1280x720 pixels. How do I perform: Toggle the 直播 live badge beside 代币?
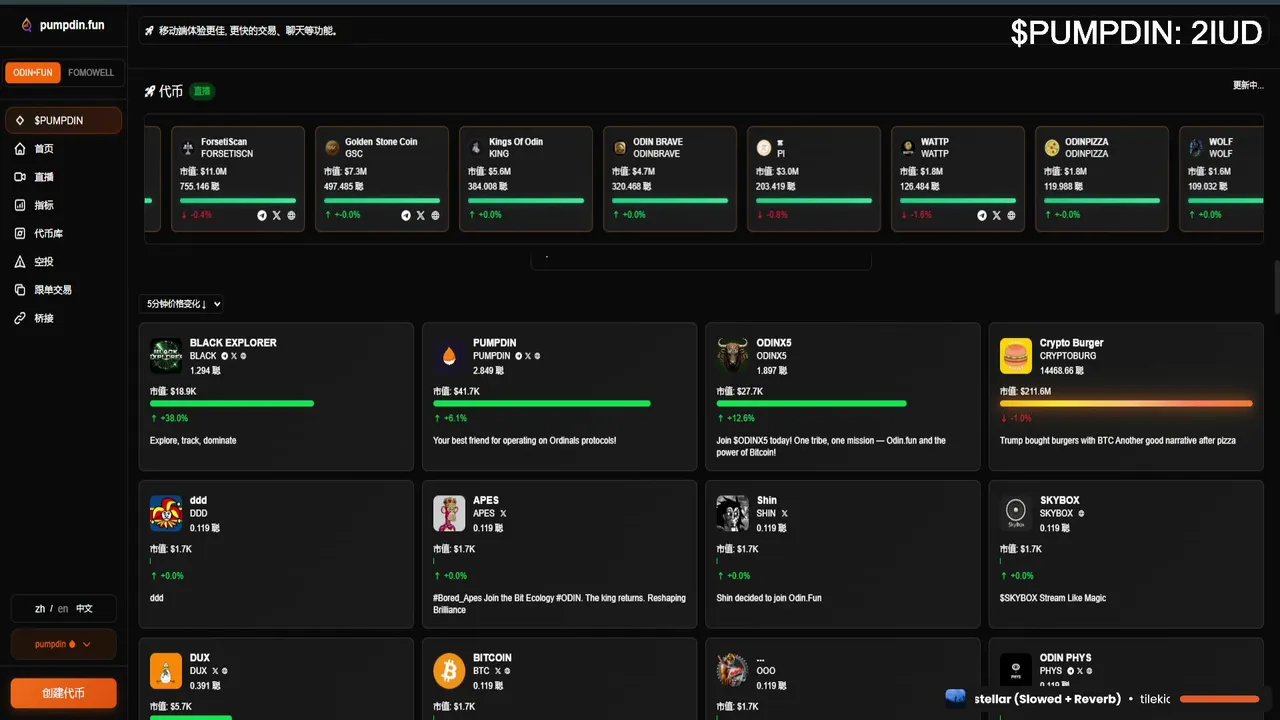click(x=202, y=91)
